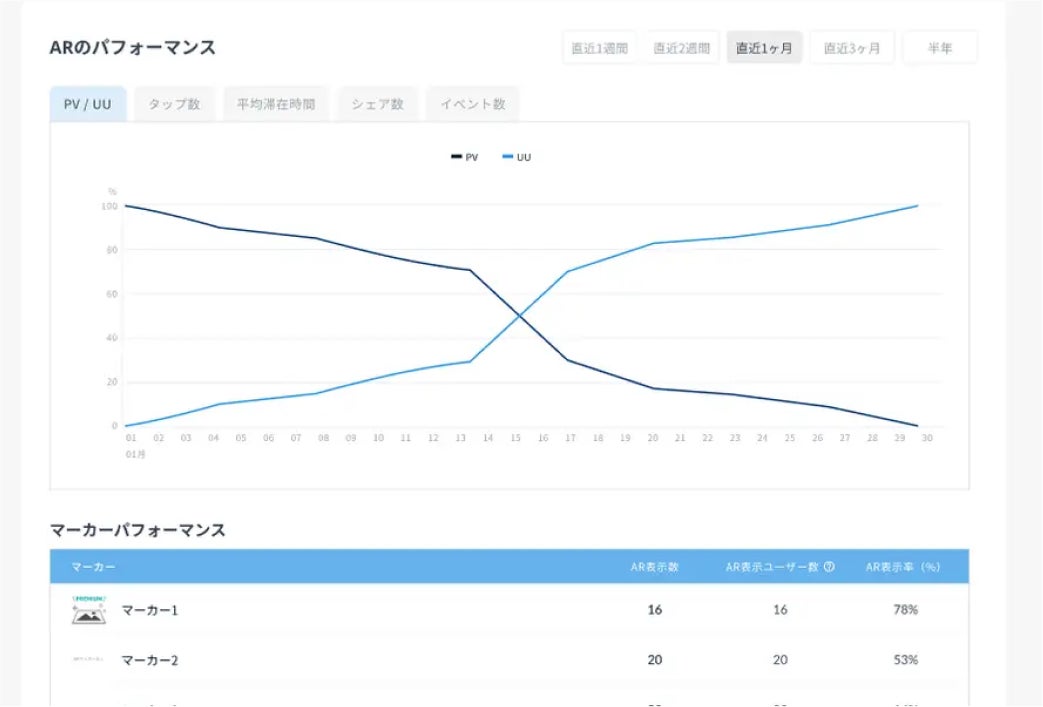
Task: Click the マーカー2 thumbnail image
Action: 89,659
